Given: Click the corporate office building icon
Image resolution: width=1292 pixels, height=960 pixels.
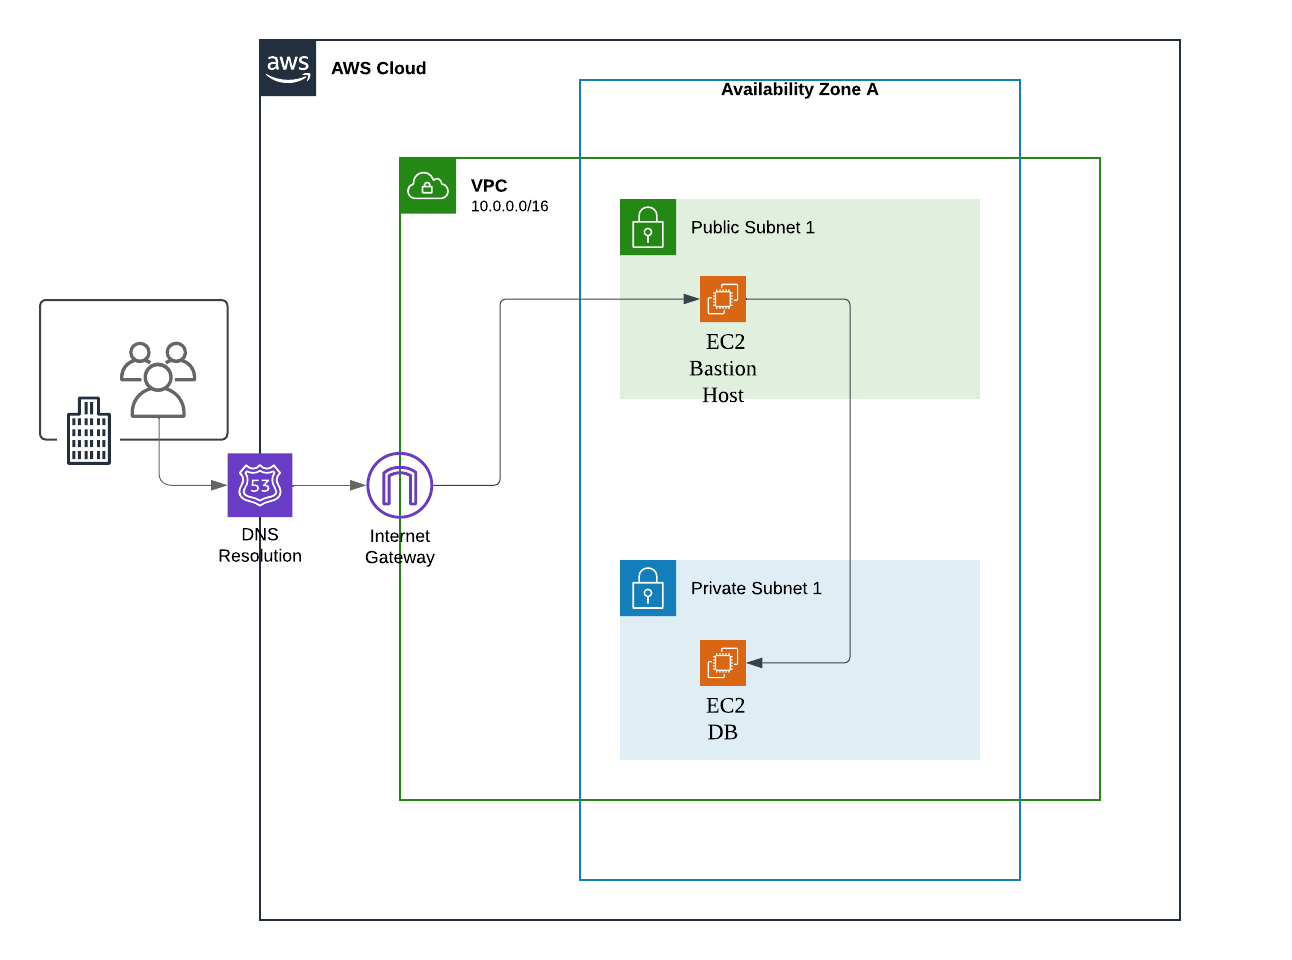Looking at the screenshot, I should (89, 431).
